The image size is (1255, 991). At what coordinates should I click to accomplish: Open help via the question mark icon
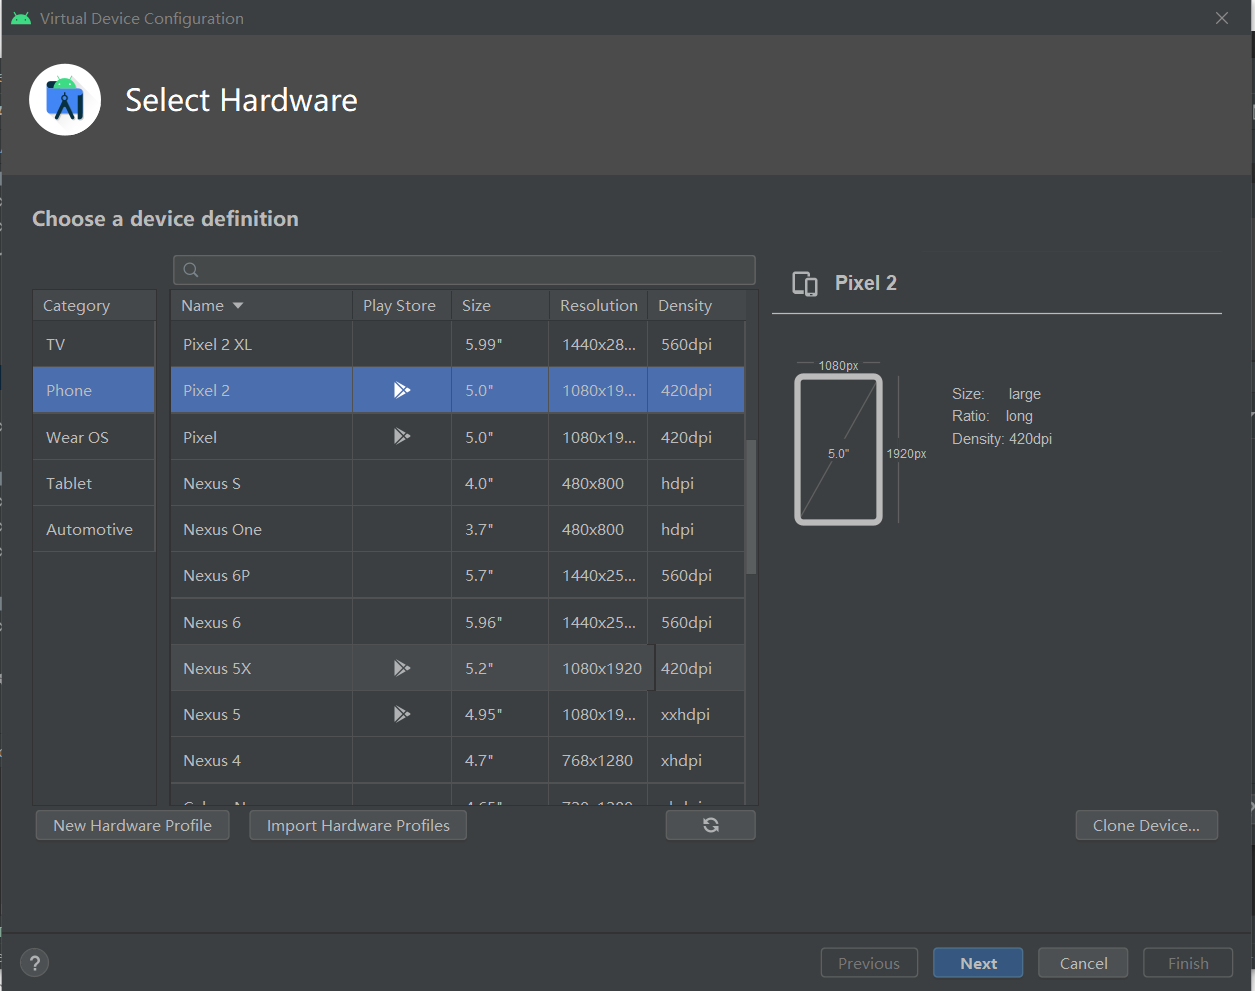[x=35, y=963]
